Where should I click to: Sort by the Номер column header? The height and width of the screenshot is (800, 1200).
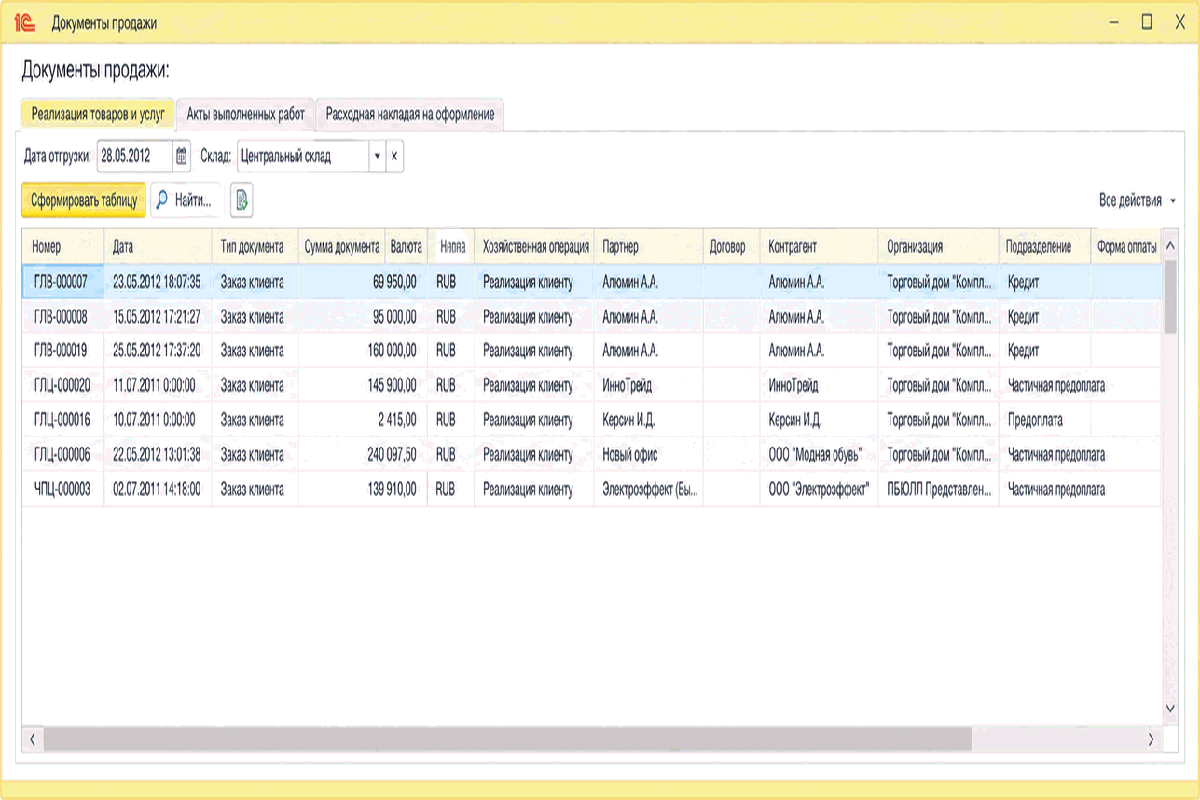[x=63, y=246]
